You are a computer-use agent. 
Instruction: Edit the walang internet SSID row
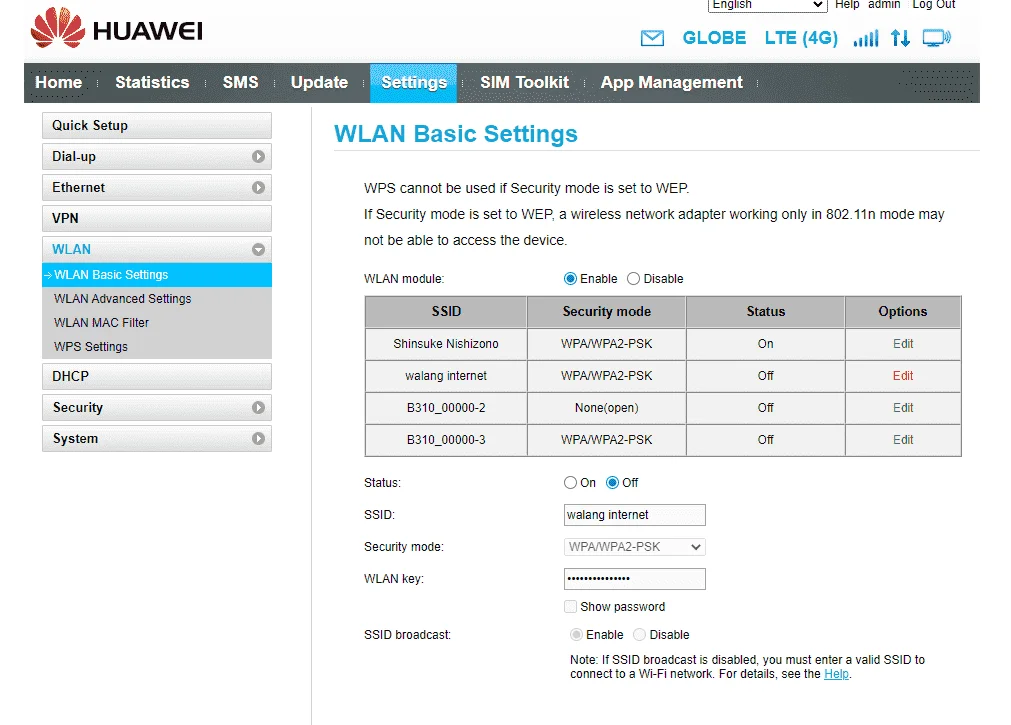point(903,375)
